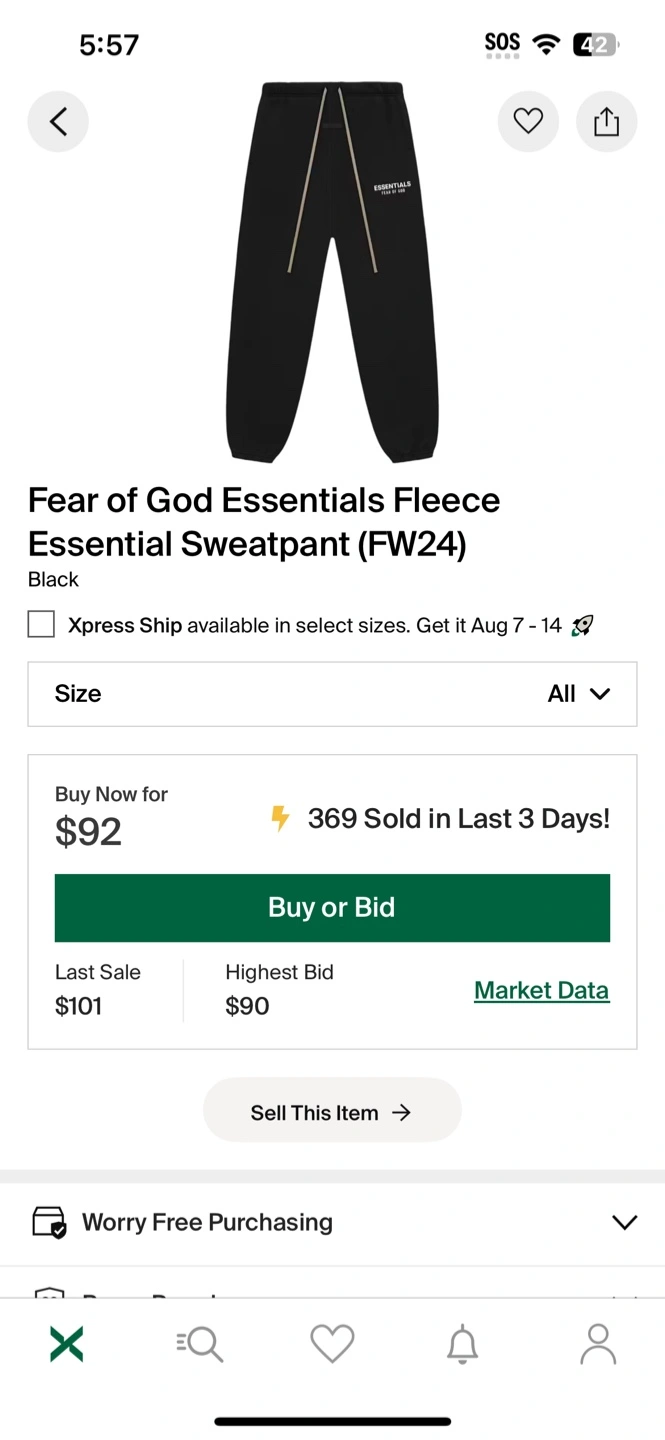
Task: Tap the back arrow button
Action: tap(58, 122)
